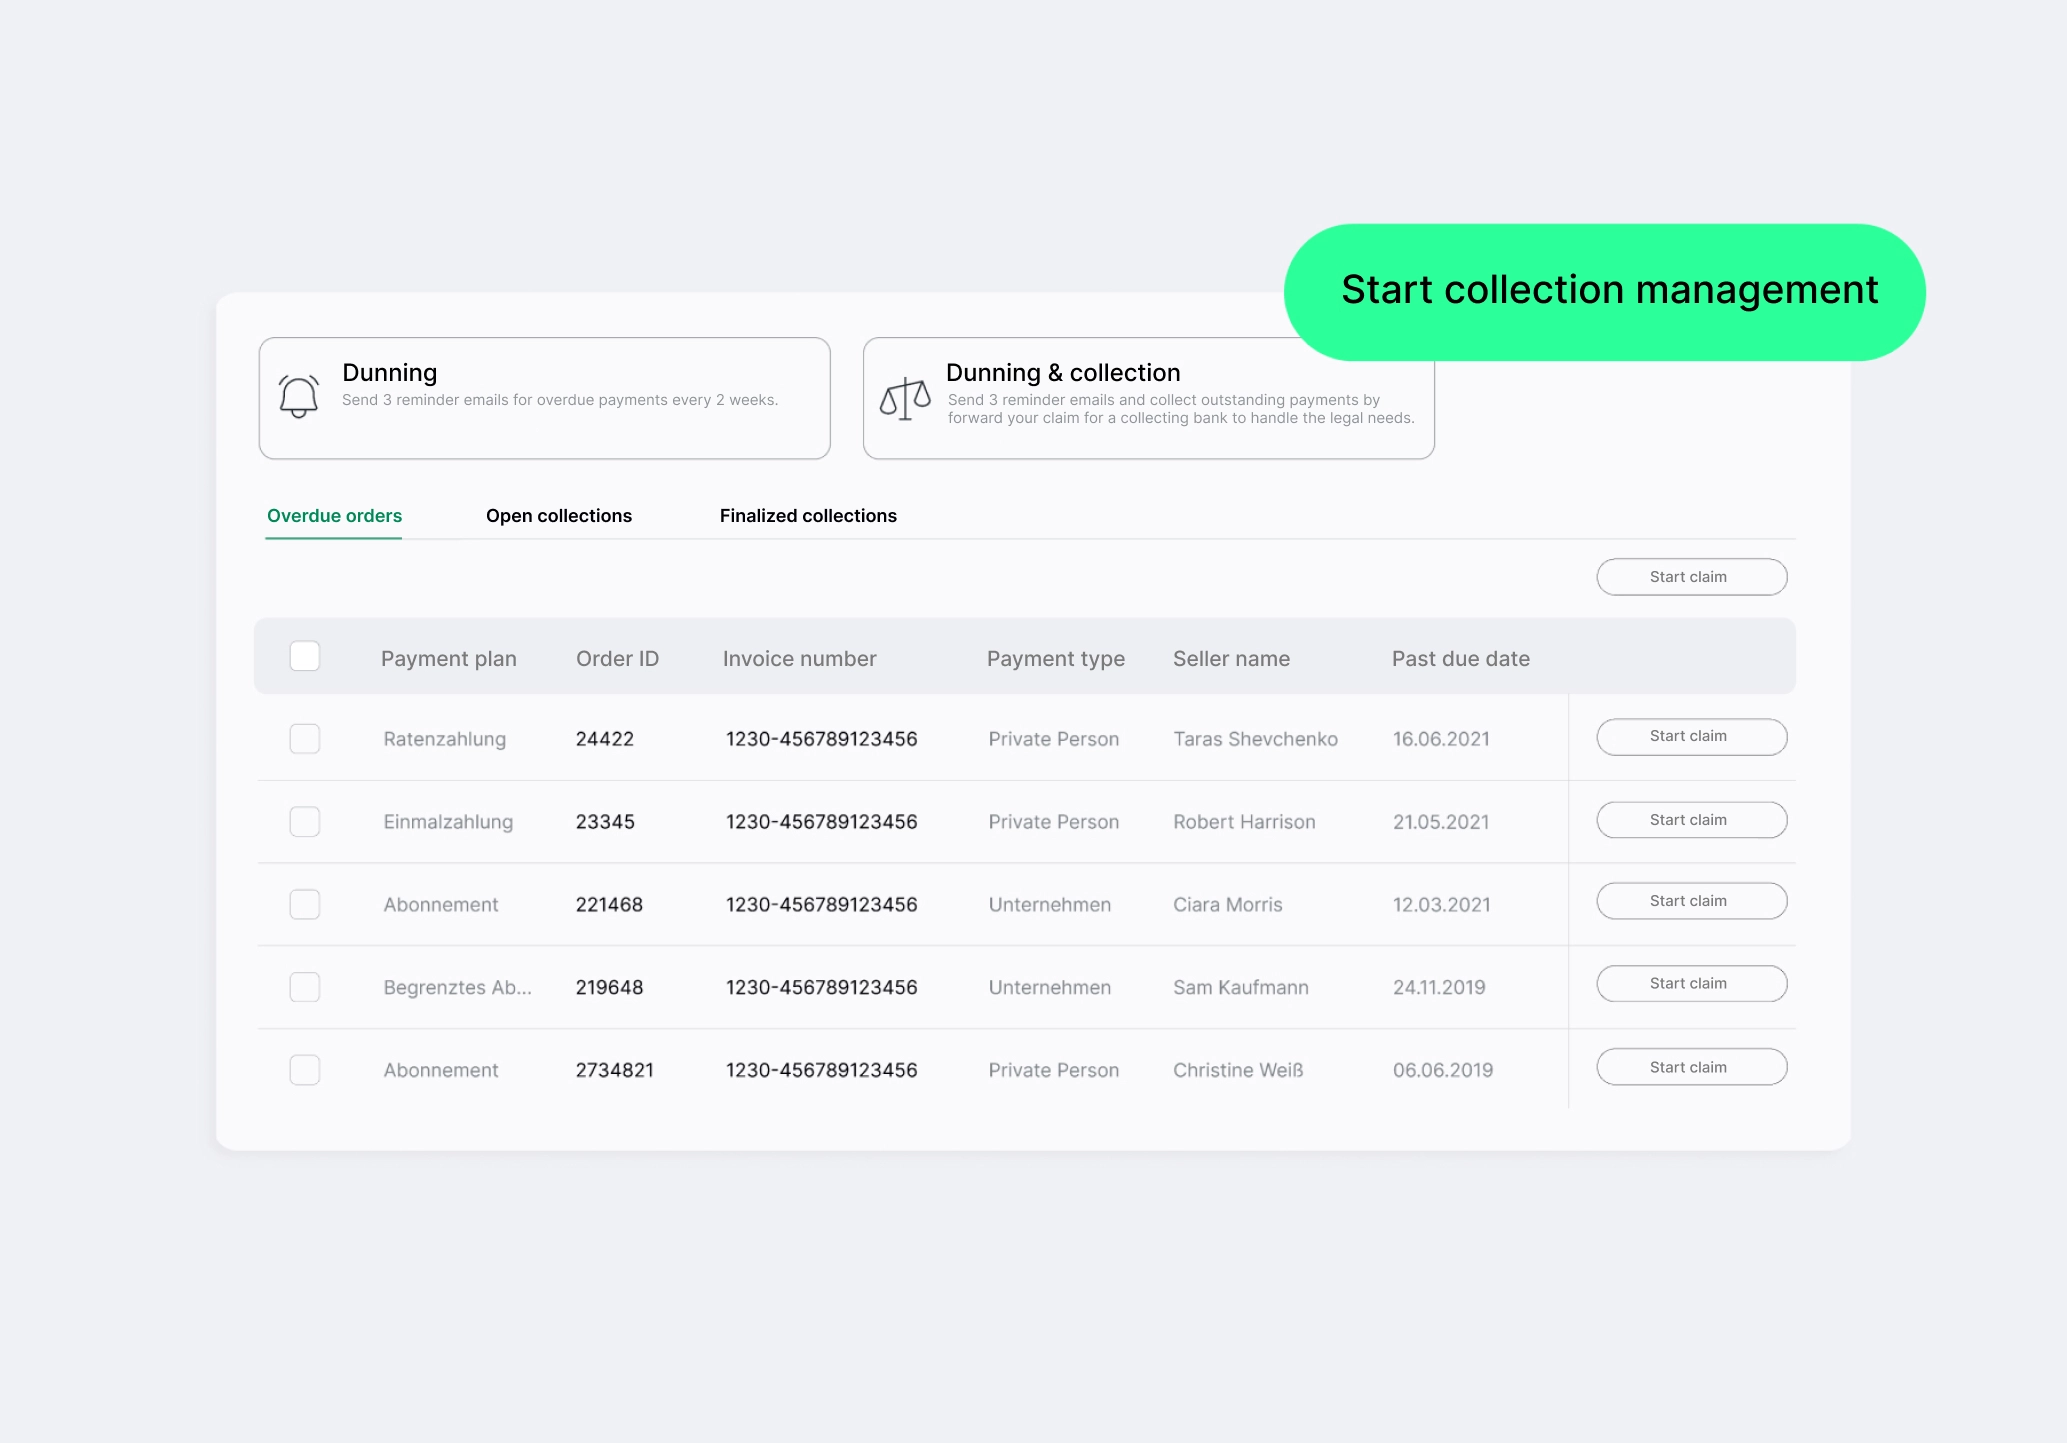The width and height of the screenshot is (2067, 1443).
Task: Open the Finalized collections tab
Action: coord(807,515)
